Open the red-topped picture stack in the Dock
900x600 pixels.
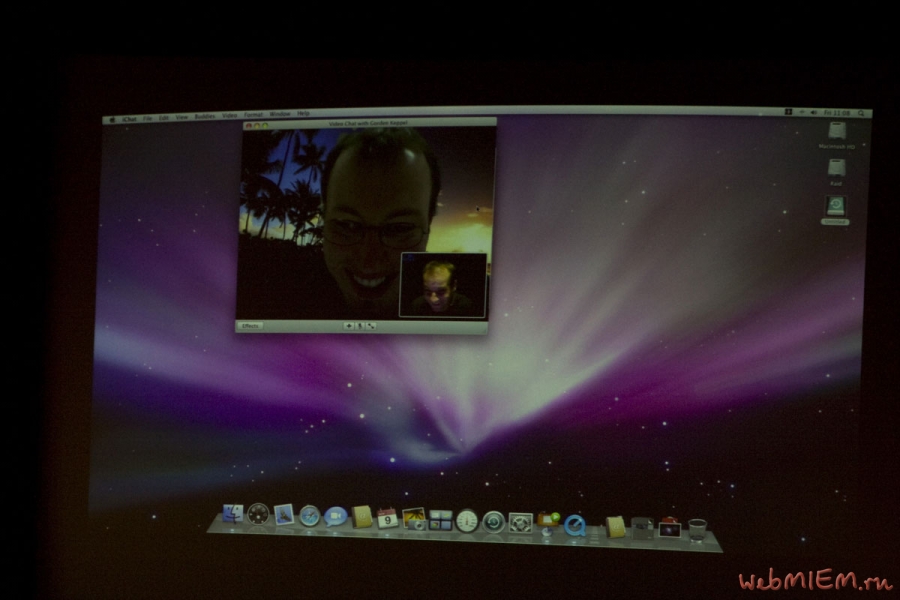[x=669, y=528]
